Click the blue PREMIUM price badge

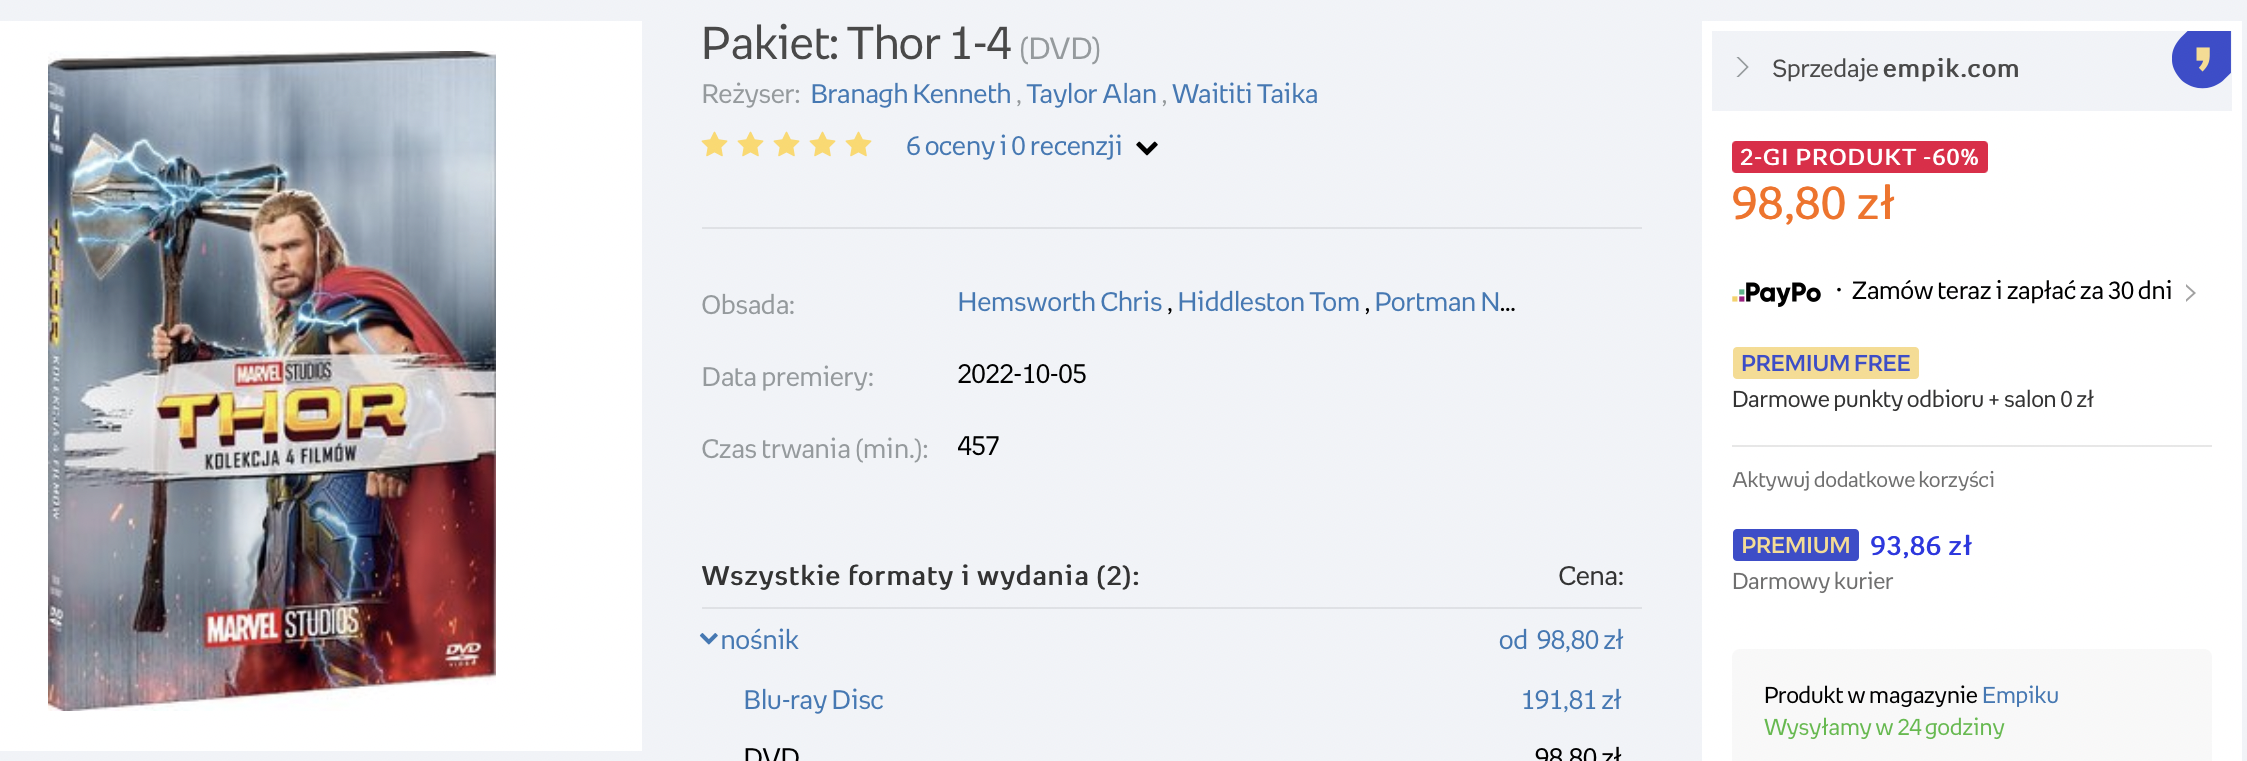coord(1795,545)
